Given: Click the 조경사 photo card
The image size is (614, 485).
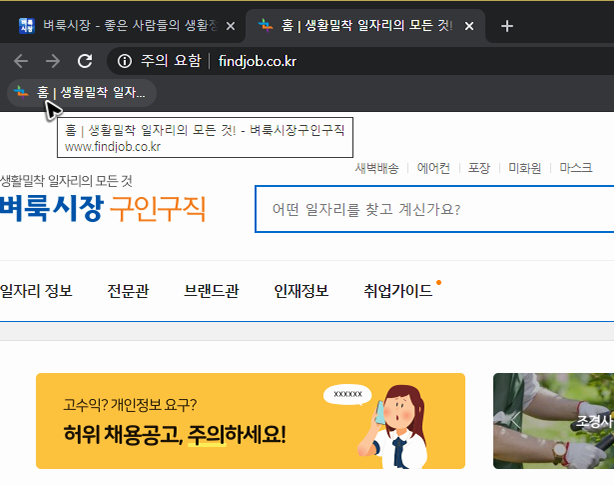Looking at the screenshot, I should tap(553, 421).
